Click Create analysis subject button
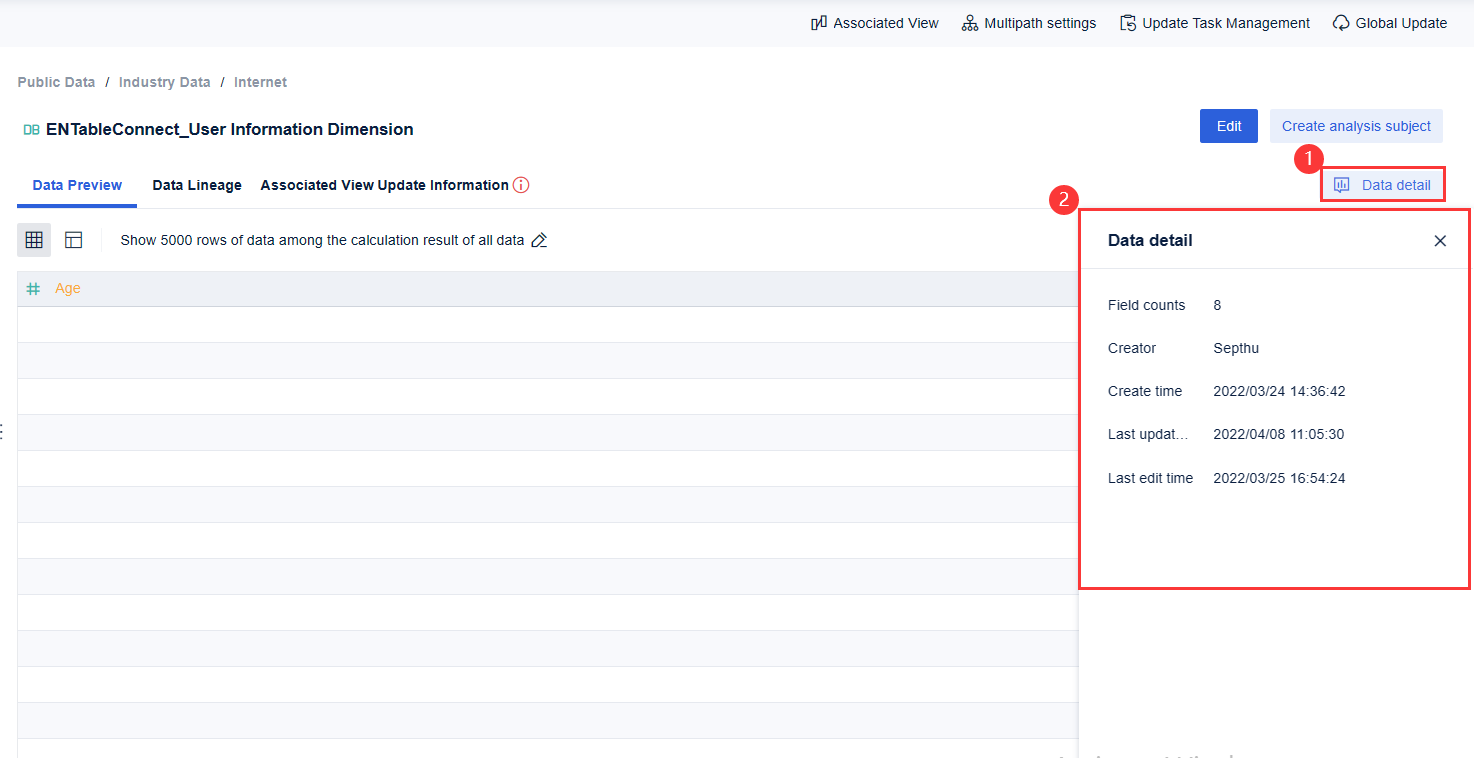1474x758 pixels. 1356,126
